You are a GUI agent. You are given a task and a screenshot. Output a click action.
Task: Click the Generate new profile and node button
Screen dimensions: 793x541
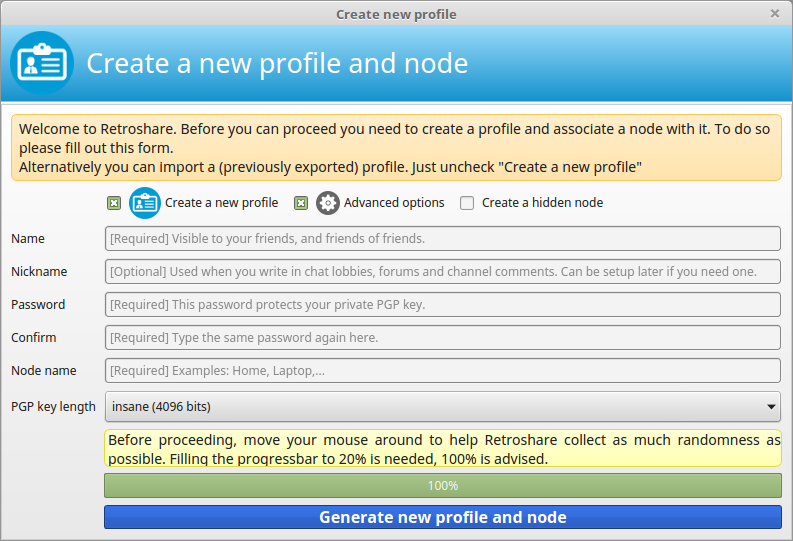pyautogui.click(x=443, y=517)
